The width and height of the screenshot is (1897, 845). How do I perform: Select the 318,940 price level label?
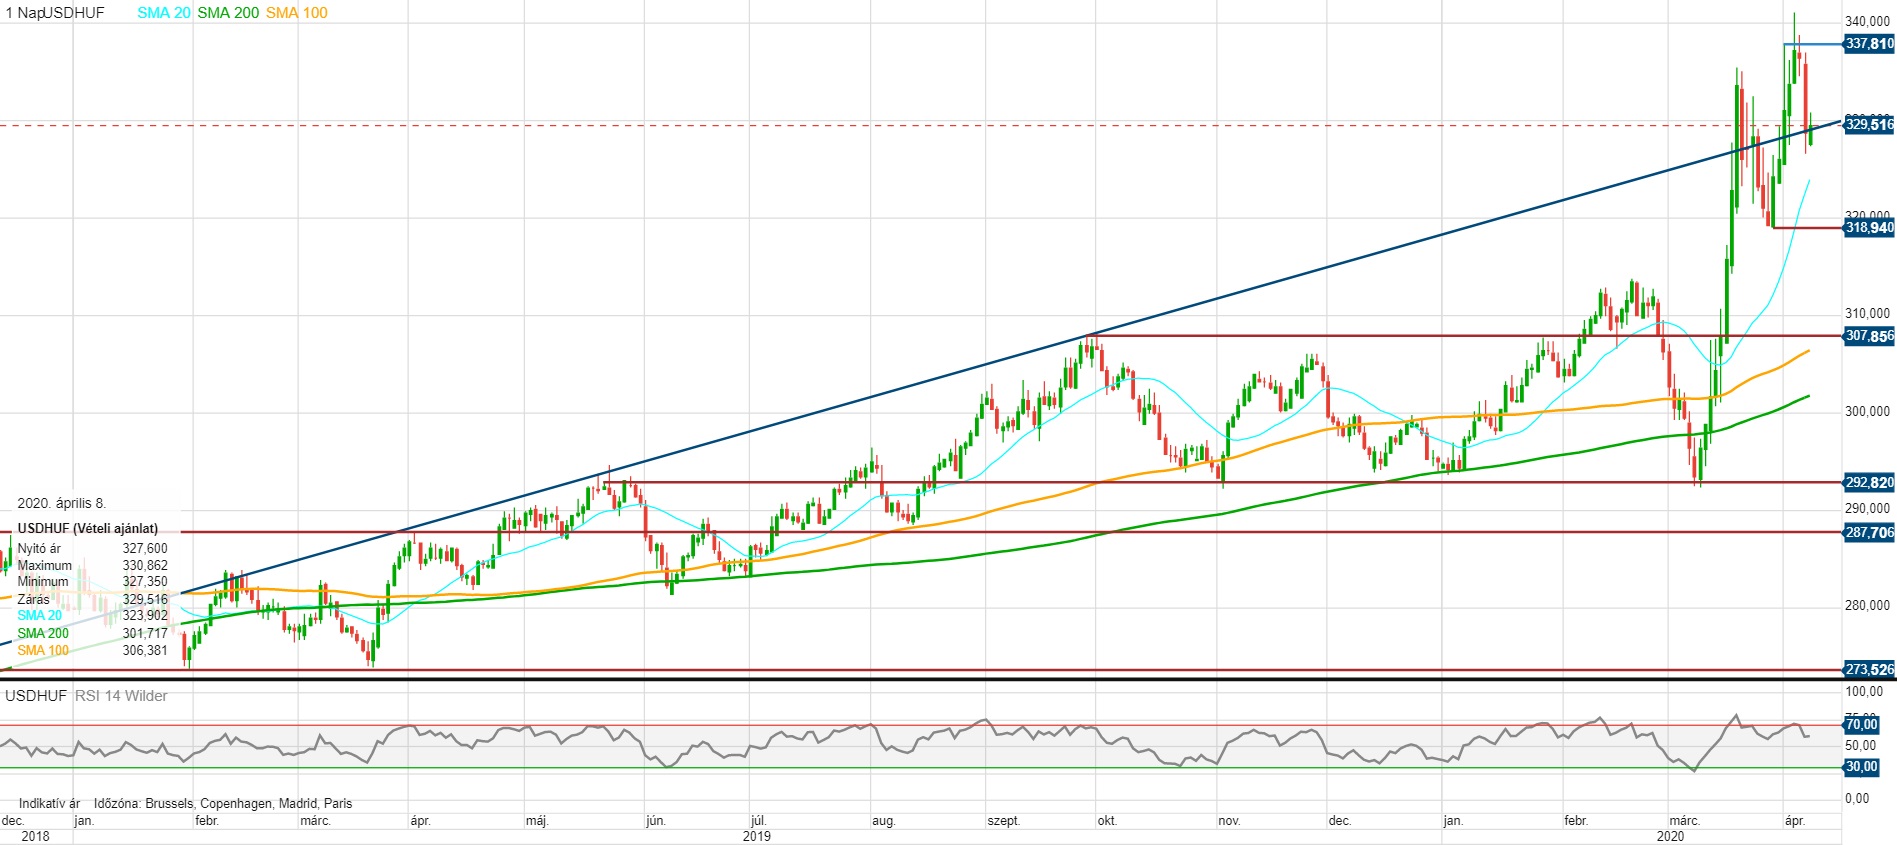coord(1869,228)
